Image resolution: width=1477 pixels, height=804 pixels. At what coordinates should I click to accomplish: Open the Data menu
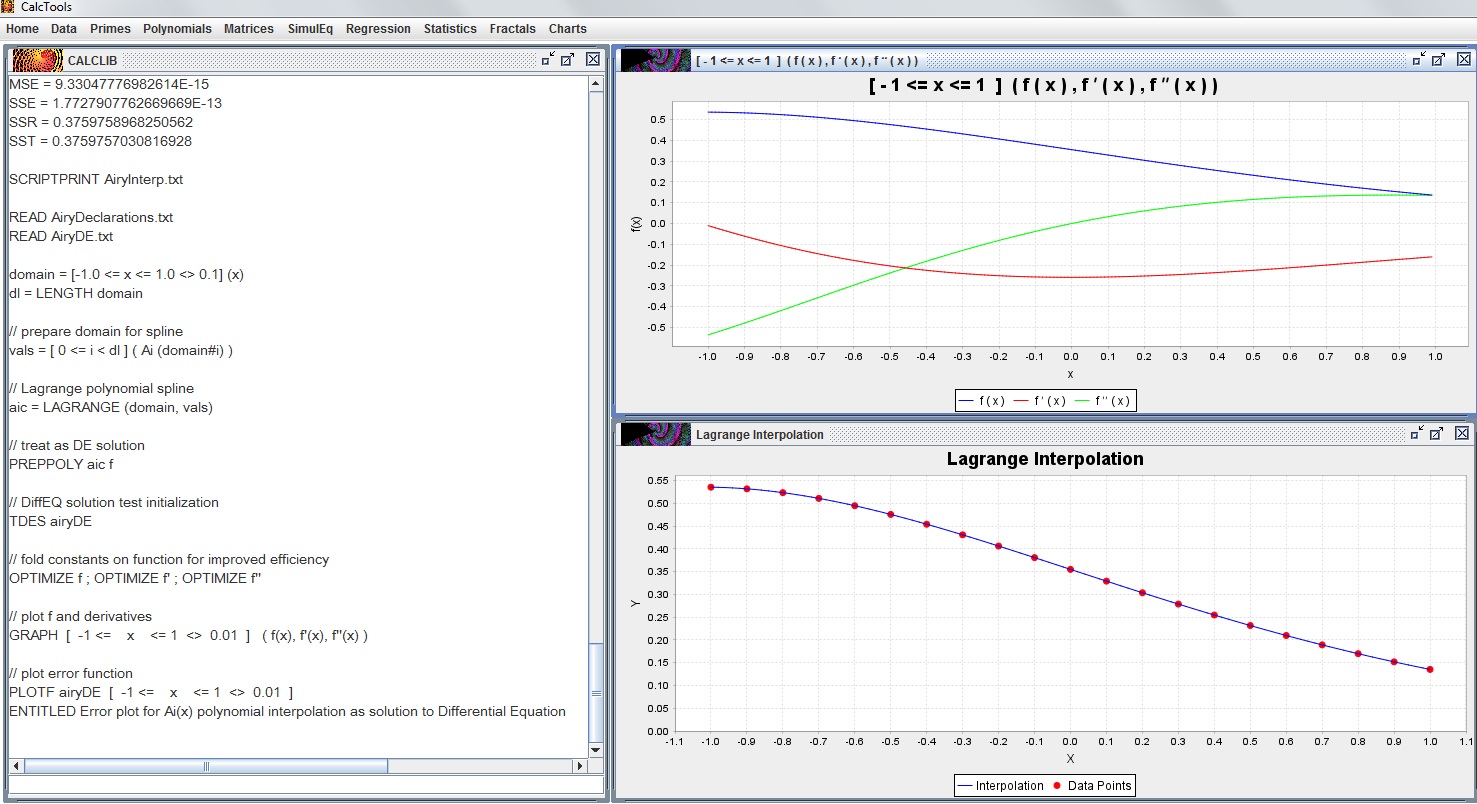pos(64,29)
